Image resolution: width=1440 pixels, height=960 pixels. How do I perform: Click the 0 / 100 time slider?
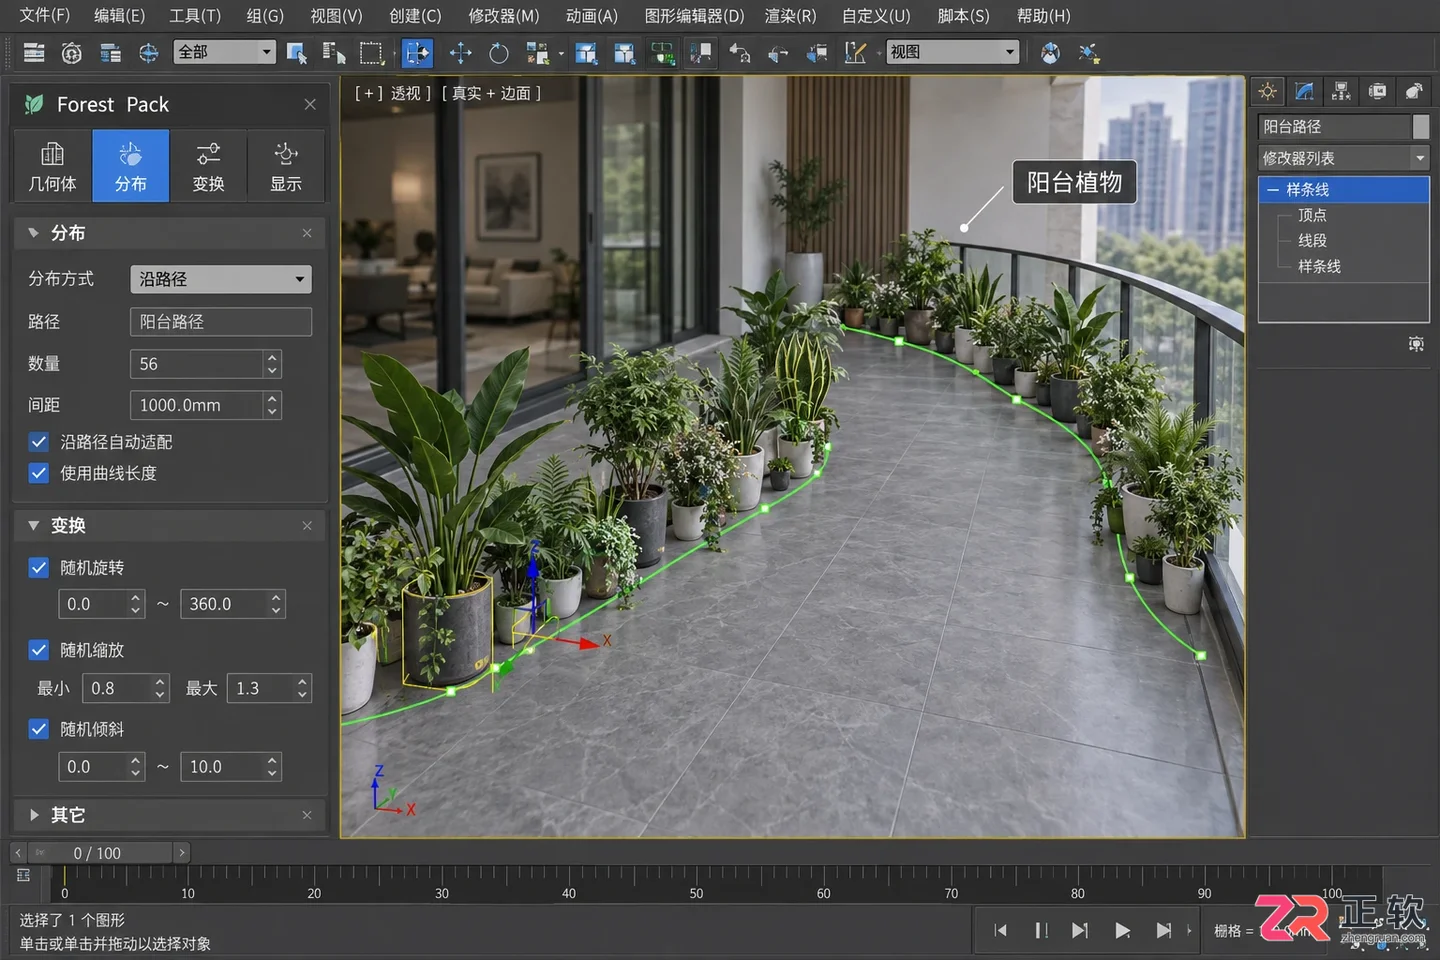click(98, 853)
